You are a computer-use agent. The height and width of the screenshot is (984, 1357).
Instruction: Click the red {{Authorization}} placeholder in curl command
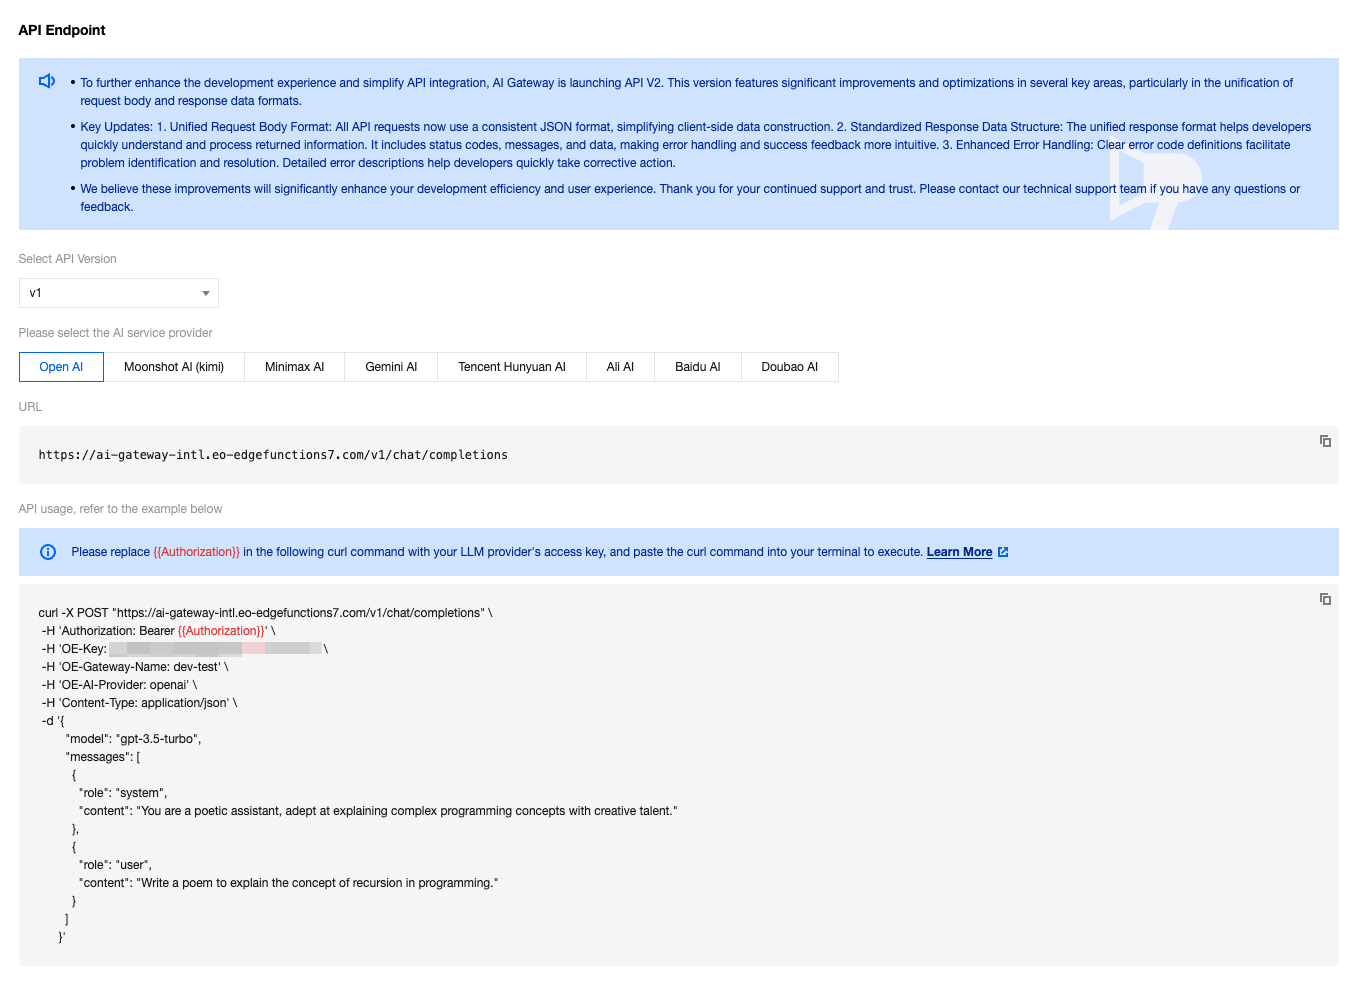coord(221,631)
